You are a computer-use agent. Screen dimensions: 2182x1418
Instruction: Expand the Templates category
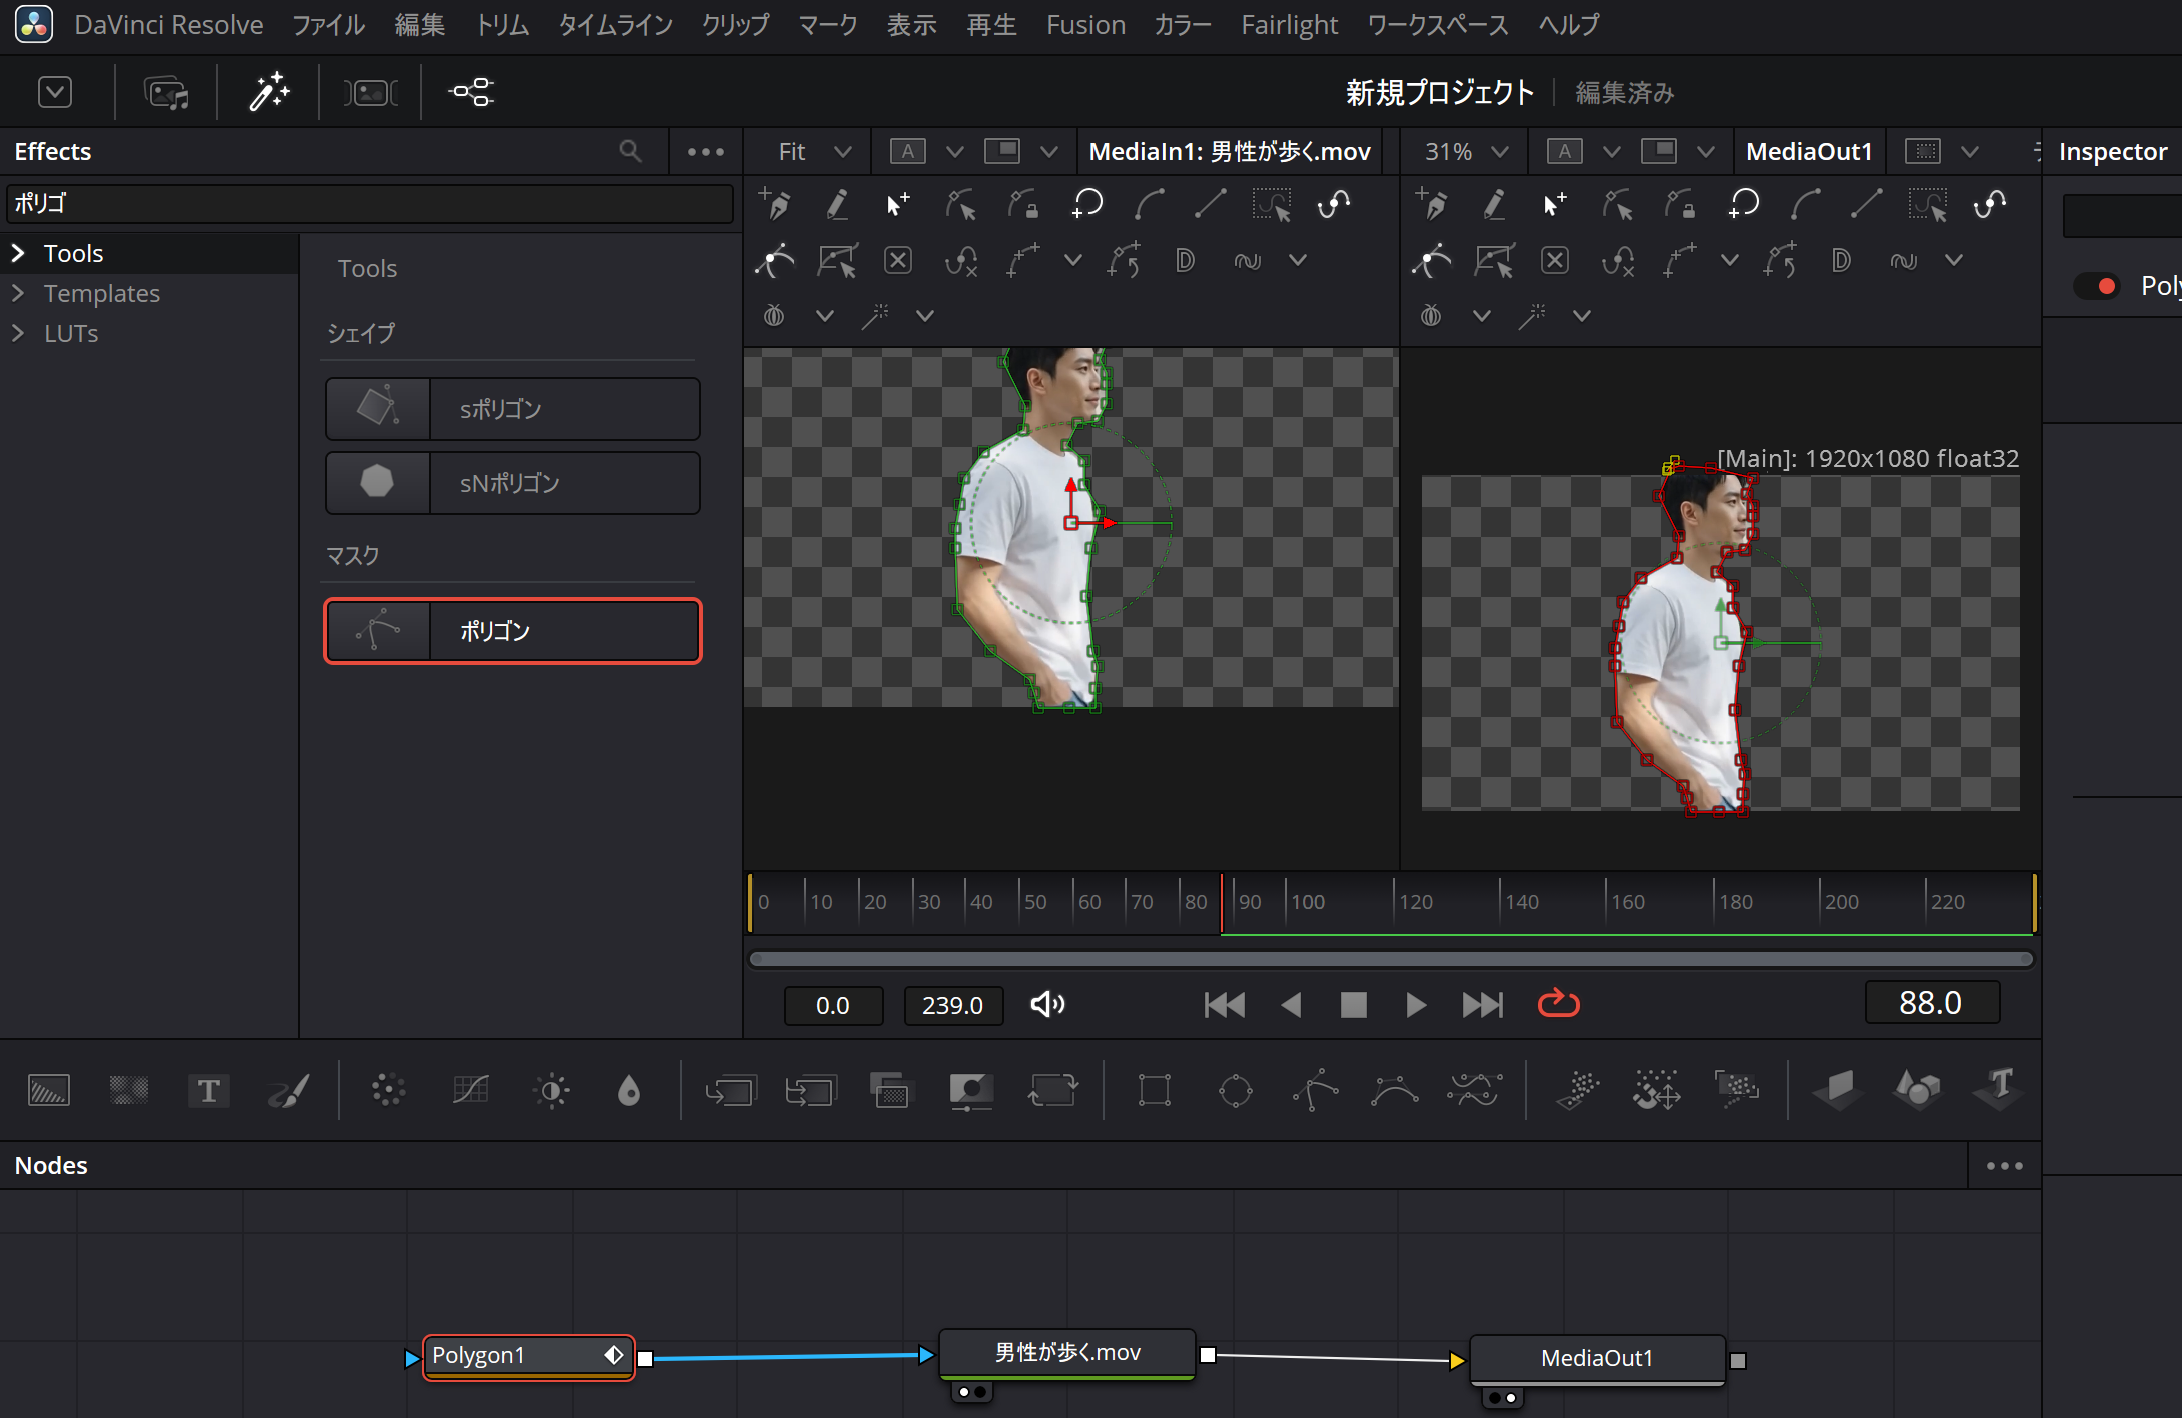[18, 293]
